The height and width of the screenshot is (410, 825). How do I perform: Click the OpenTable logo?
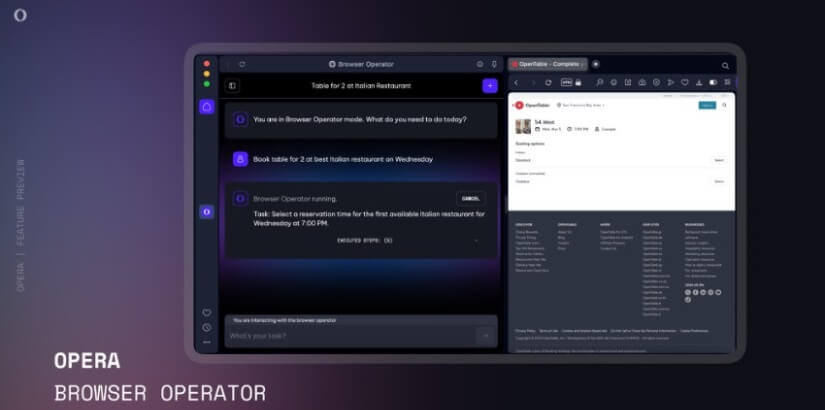click(x=532, y=105)
